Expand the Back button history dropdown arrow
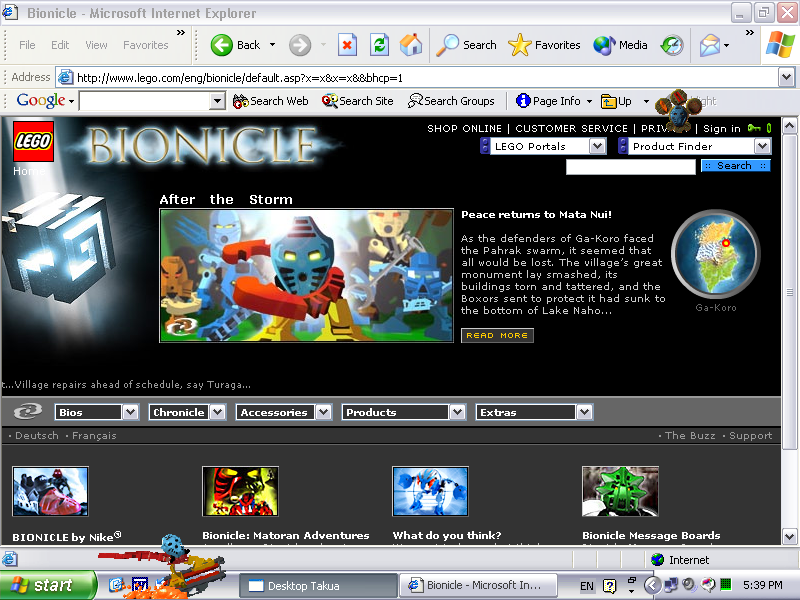This screenshot has width=800, height=600. coord(272,45)
